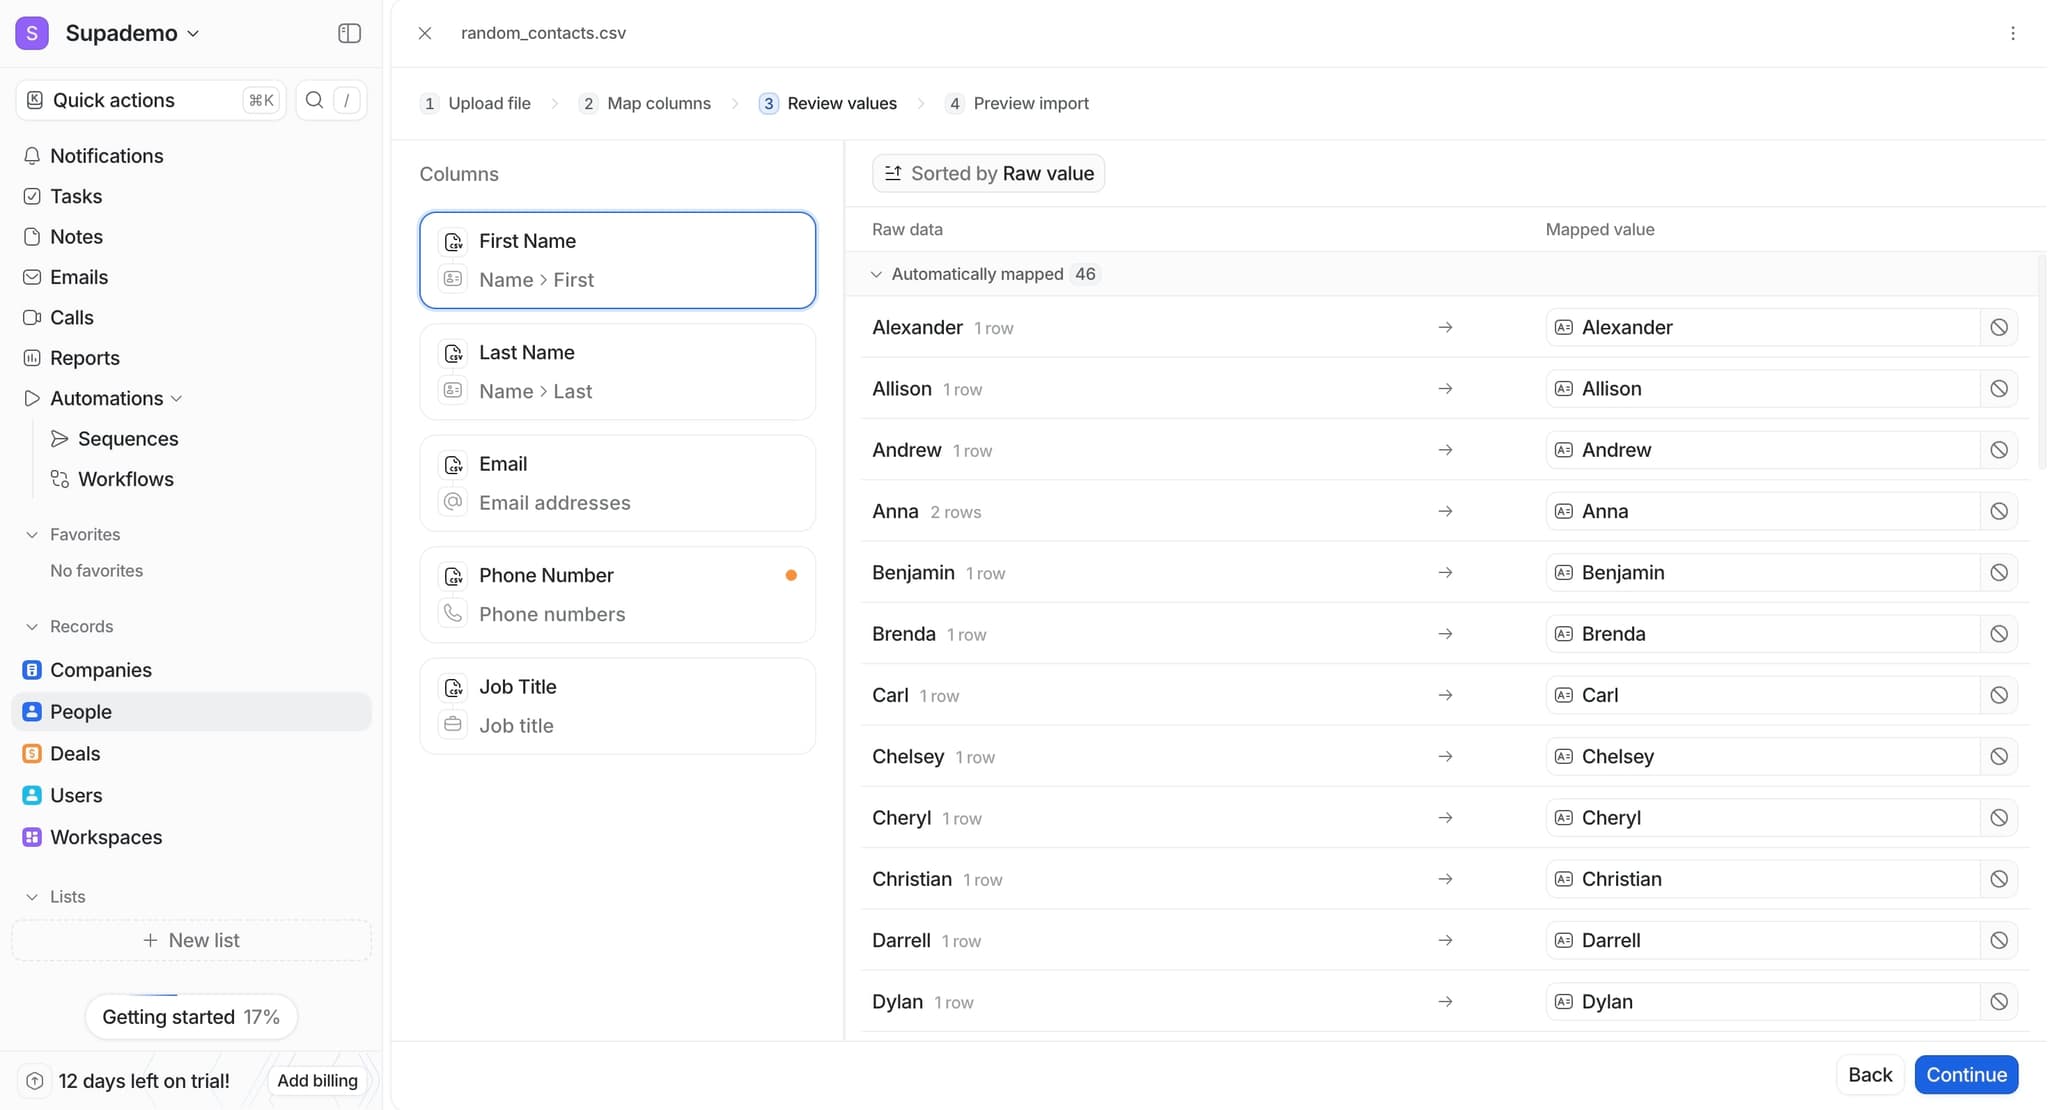2048x1110 pixels.
Task: Collapse the sidebar panel icon
Action: pyautogui.click(x=349, y=33)
